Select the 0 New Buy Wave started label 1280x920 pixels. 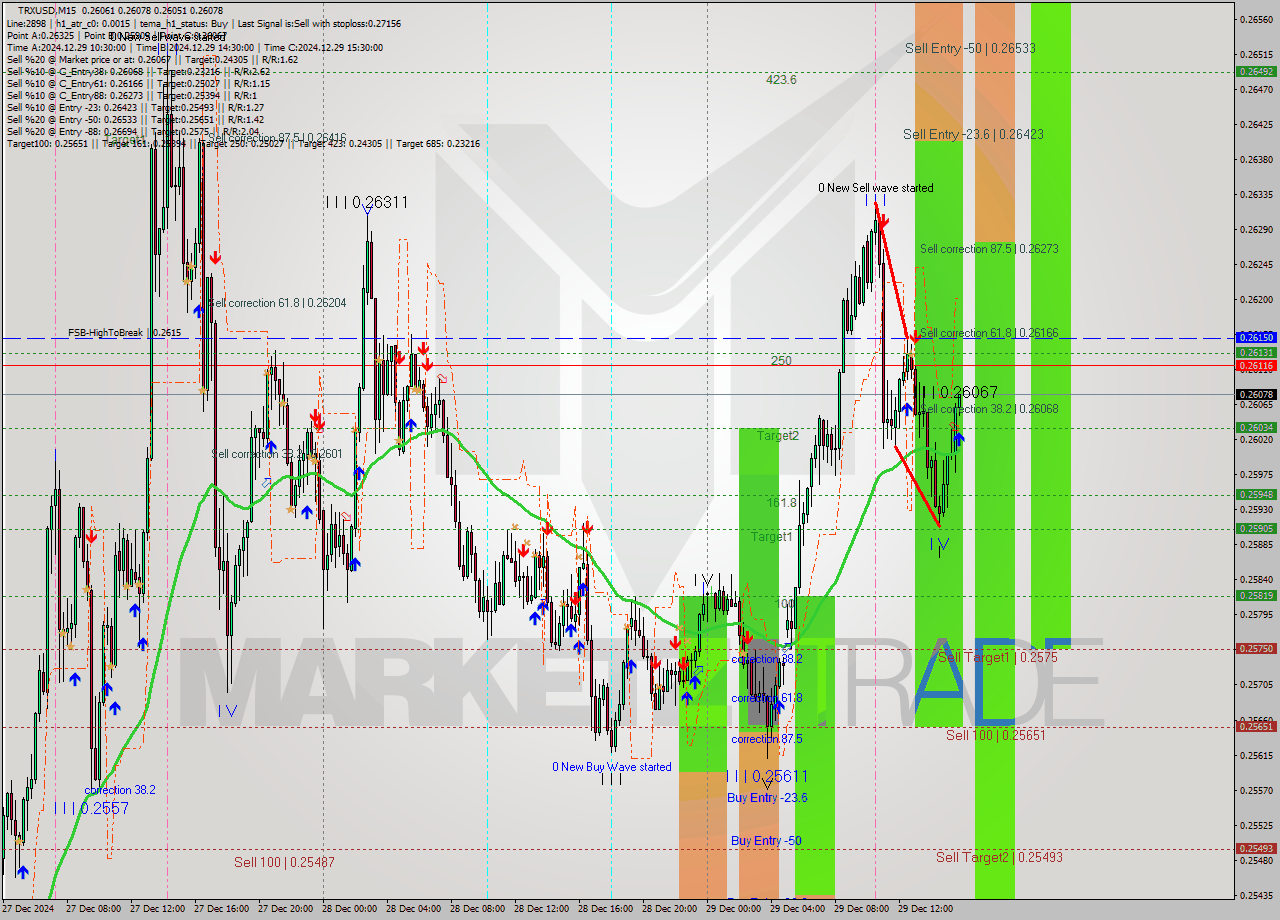[x=612, y=767]
